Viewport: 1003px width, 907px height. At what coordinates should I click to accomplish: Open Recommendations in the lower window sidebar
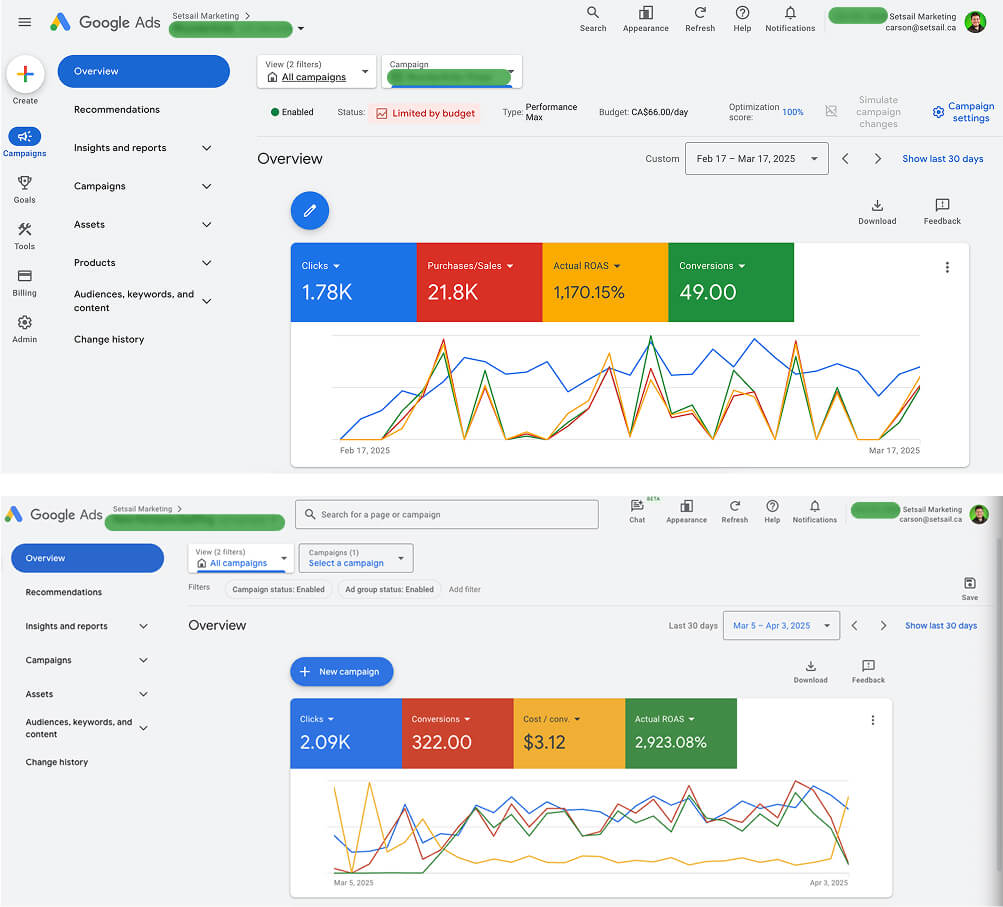pyautogui.click(x=64, y=592)
